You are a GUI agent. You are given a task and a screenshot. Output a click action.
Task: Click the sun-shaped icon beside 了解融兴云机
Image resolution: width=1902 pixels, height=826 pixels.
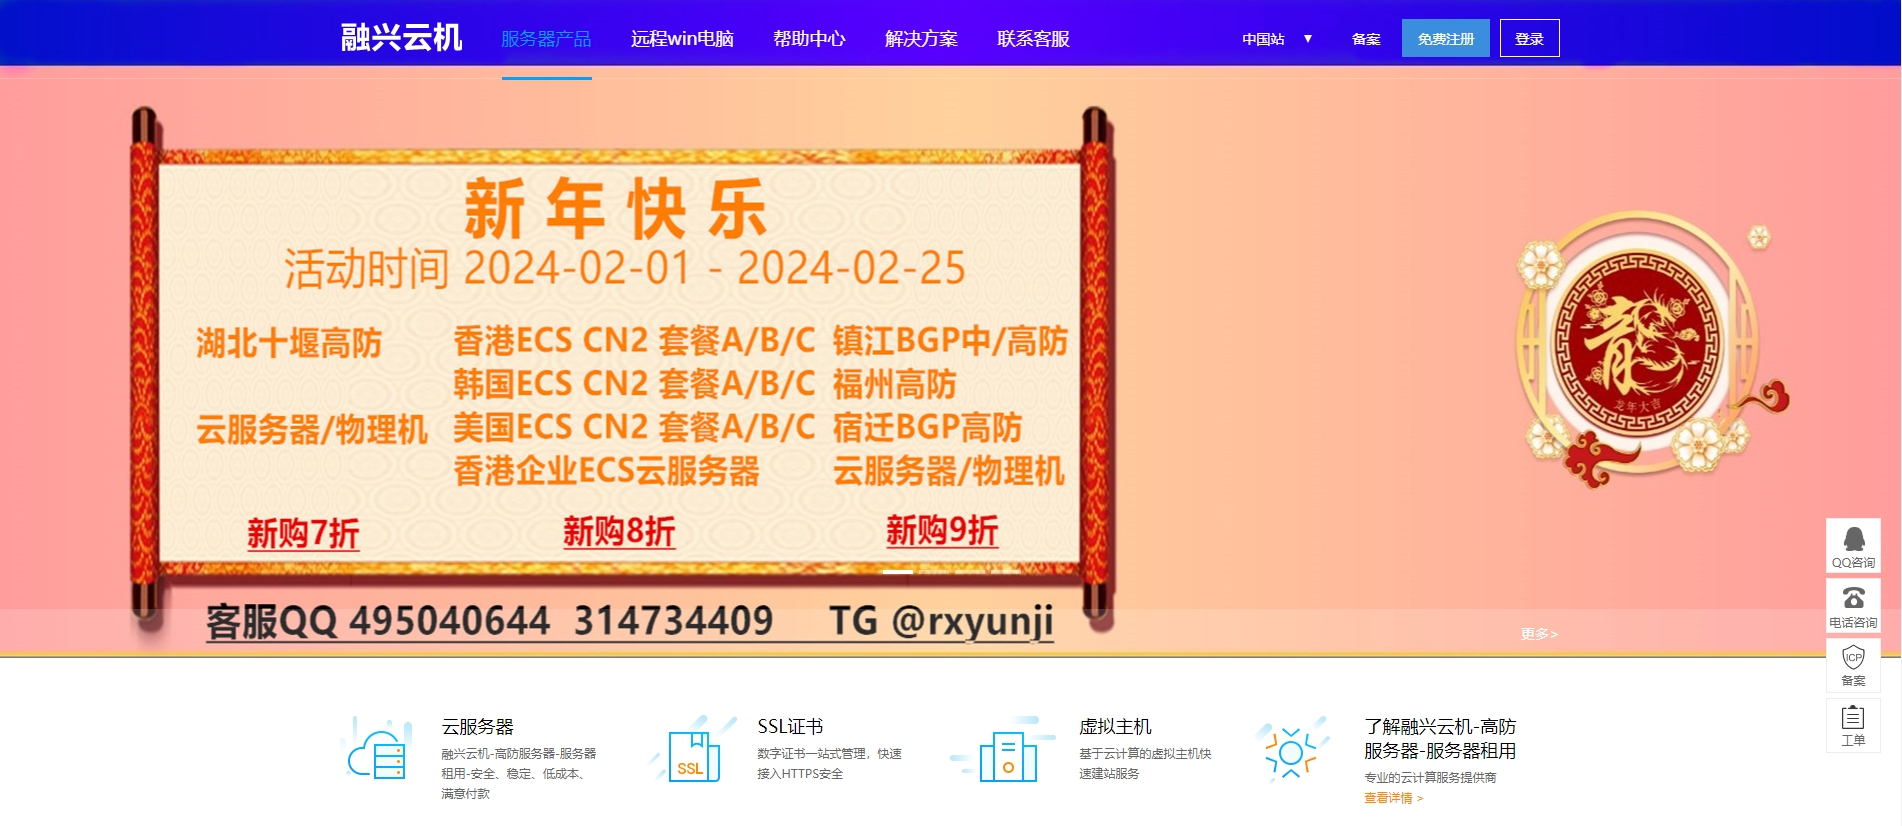(1291, 752)
